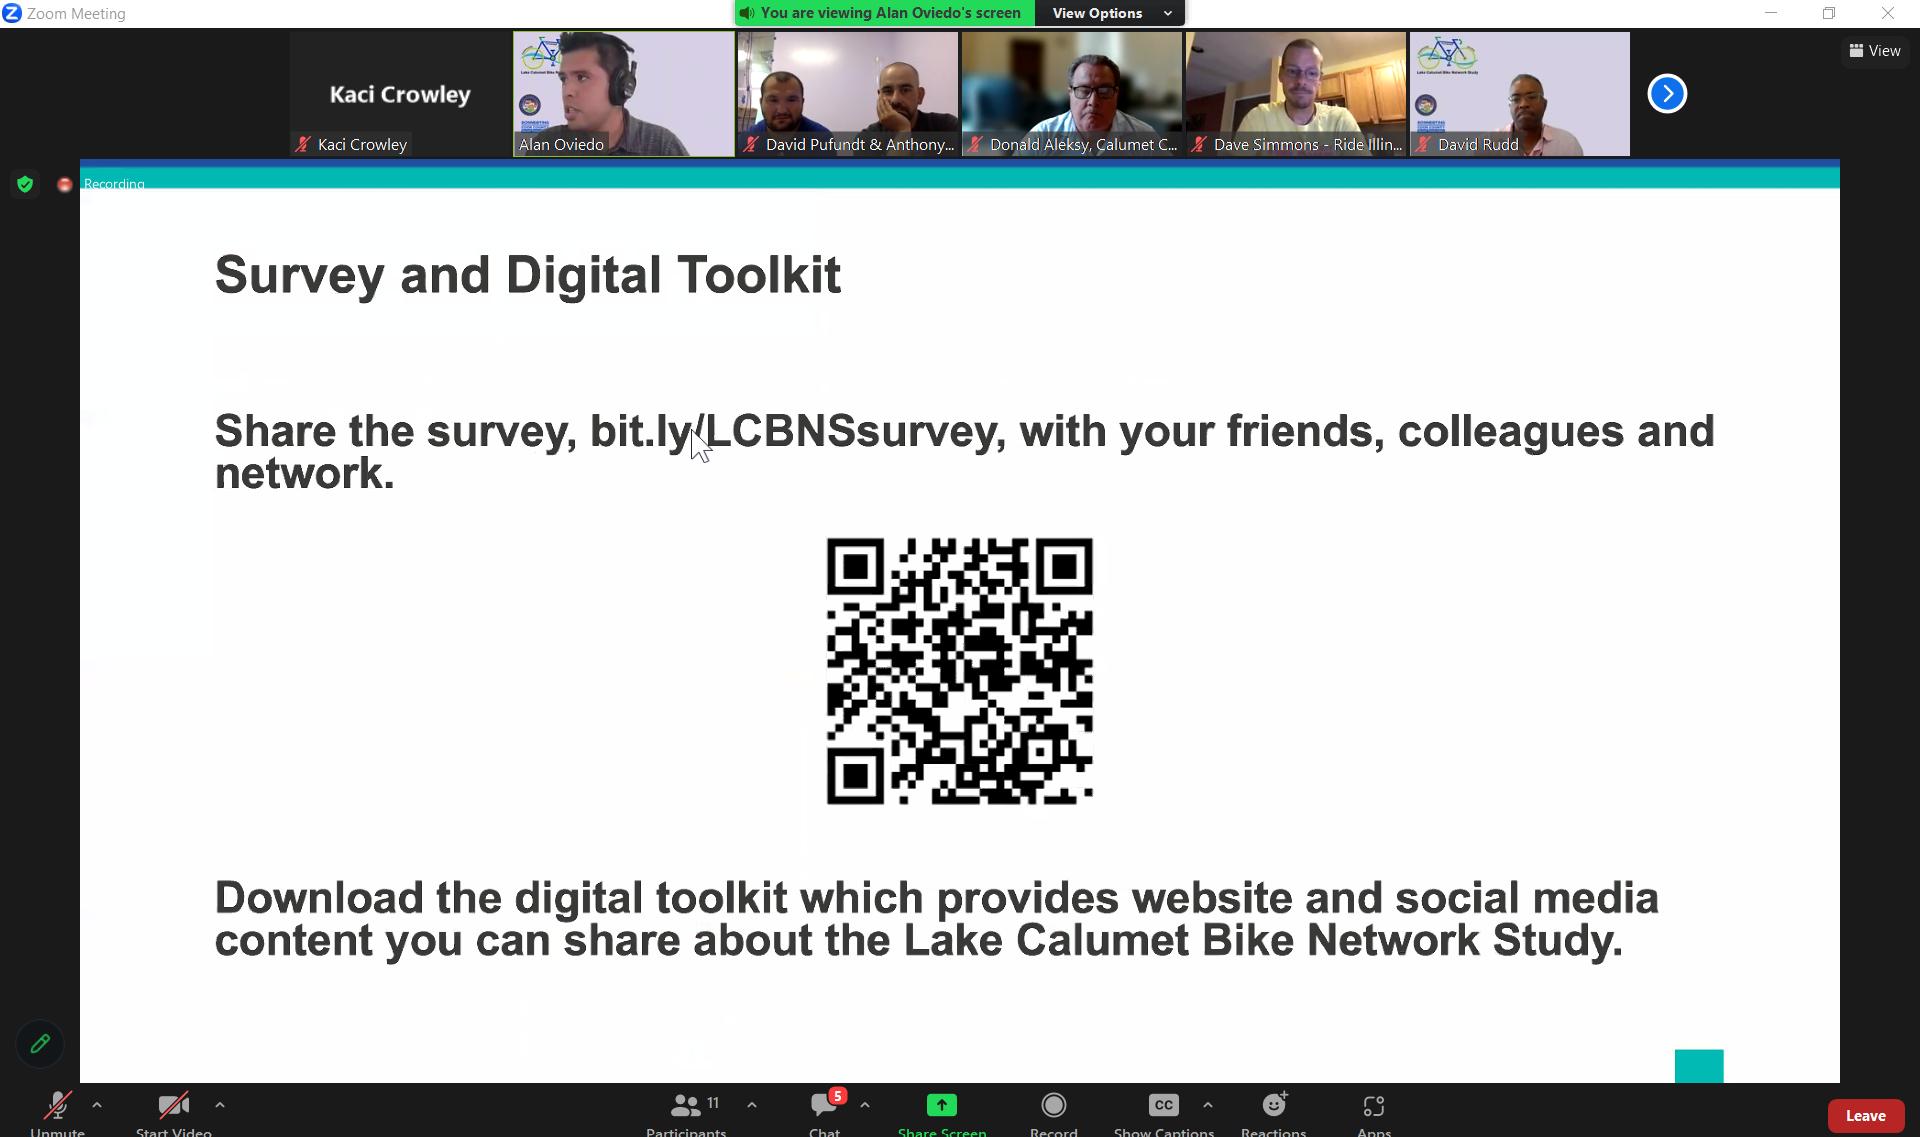Expand the audio options caret
This screenshot has width=1920, height=1137.
pos(97,1105)
